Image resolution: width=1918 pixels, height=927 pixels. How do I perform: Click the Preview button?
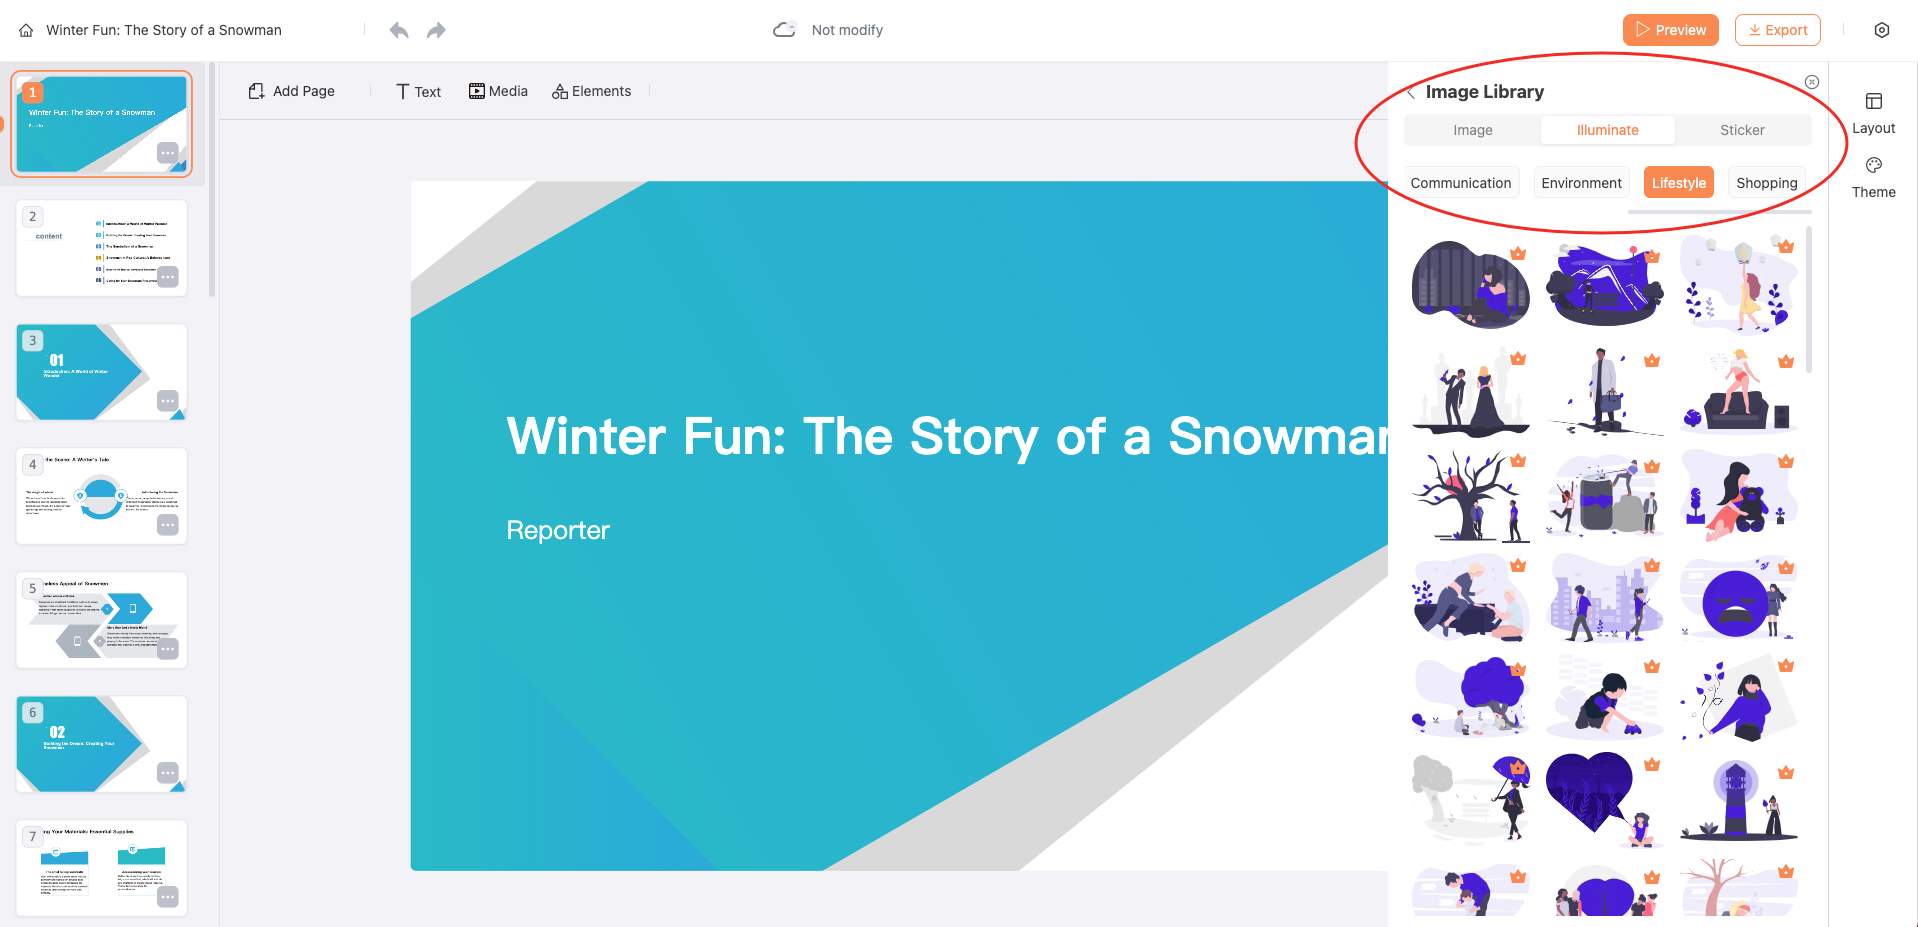pos(1670,30)
